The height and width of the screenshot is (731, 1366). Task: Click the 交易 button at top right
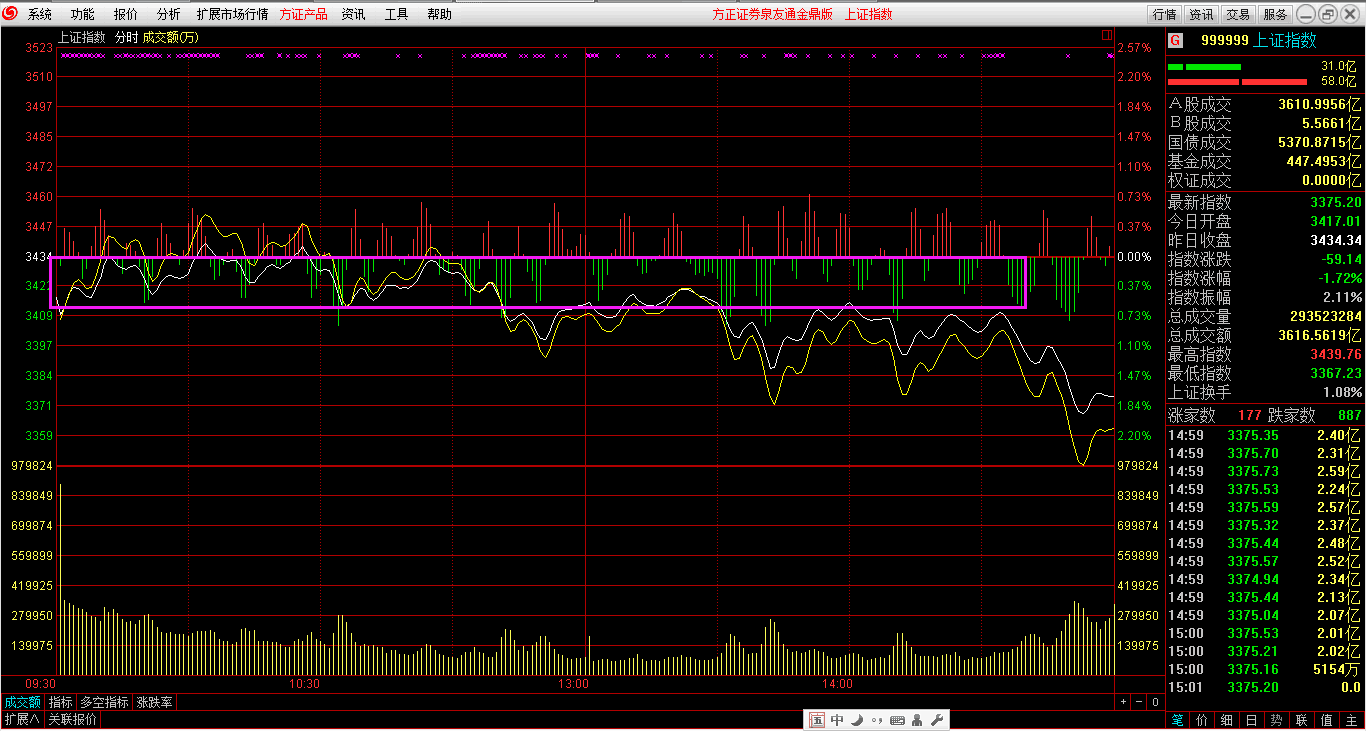click(x=1238, y=14)
